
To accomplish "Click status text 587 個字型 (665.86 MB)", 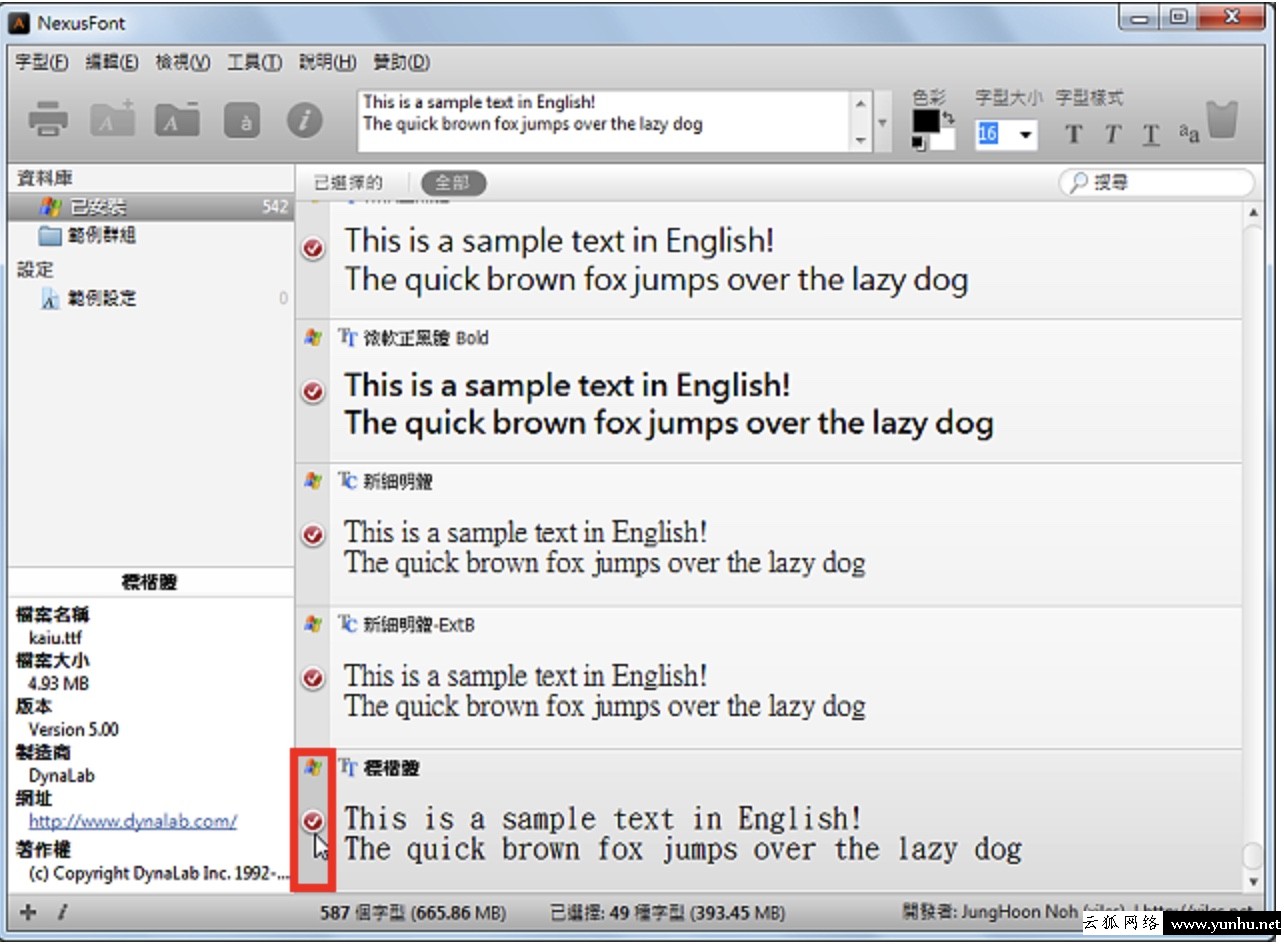I will coord(413,913).
